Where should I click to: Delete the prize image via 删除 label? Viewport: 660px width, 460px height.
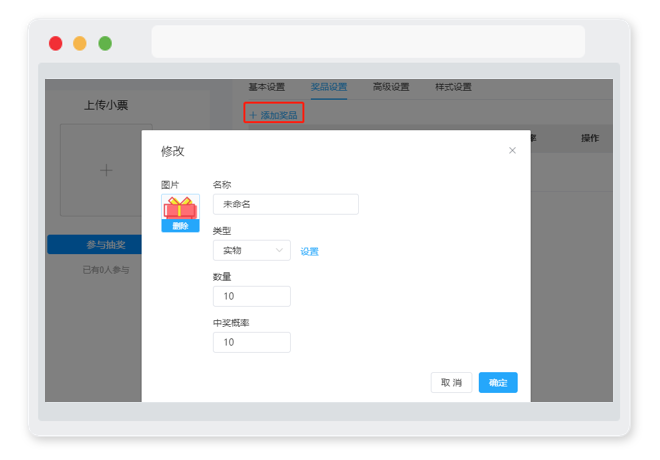tap(180, 226)
